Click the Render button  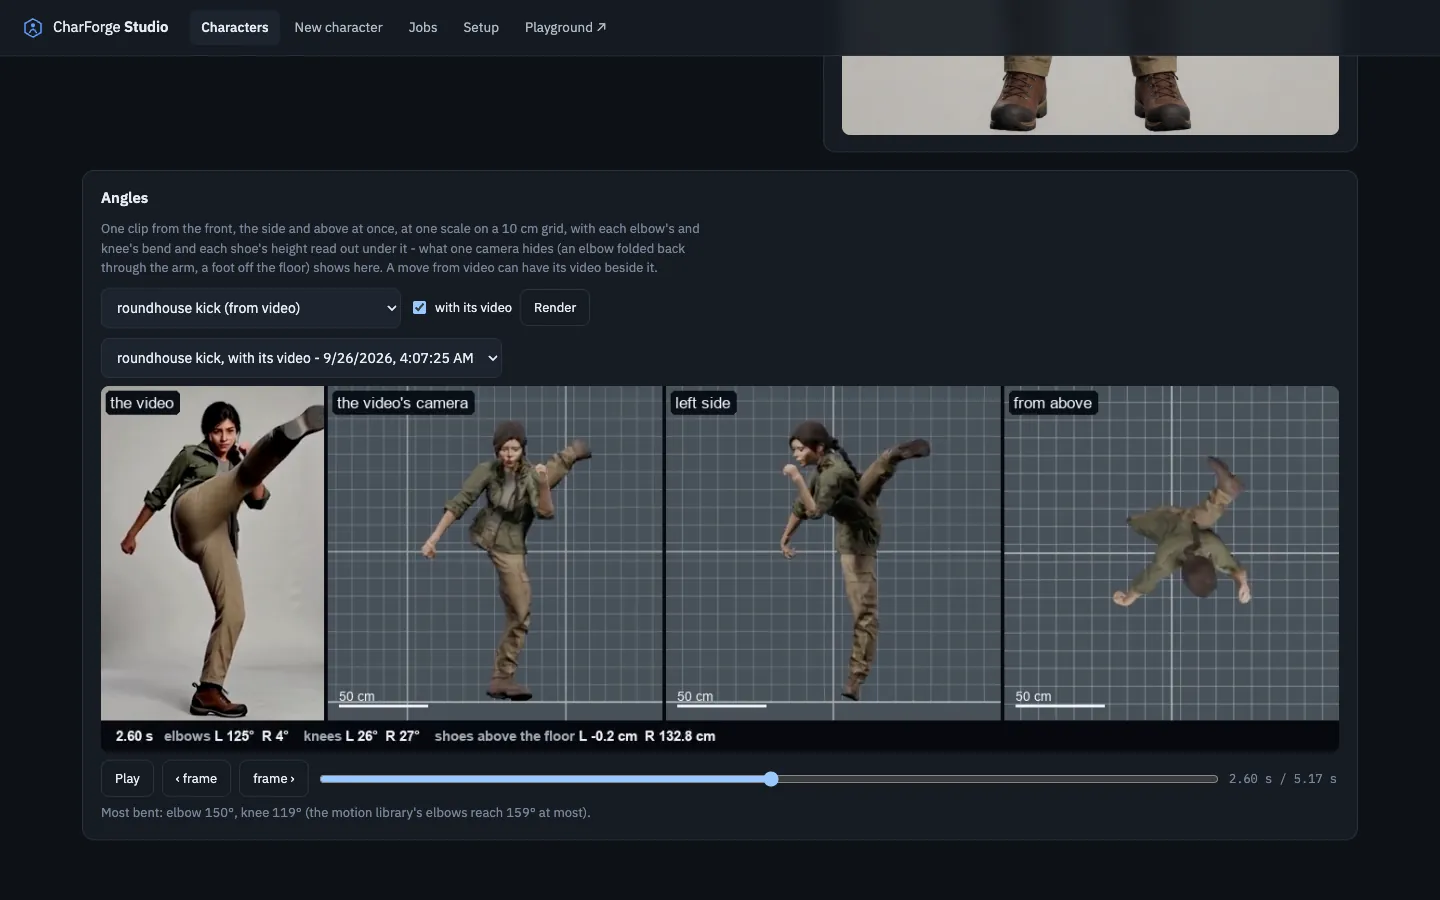[555, 308]
